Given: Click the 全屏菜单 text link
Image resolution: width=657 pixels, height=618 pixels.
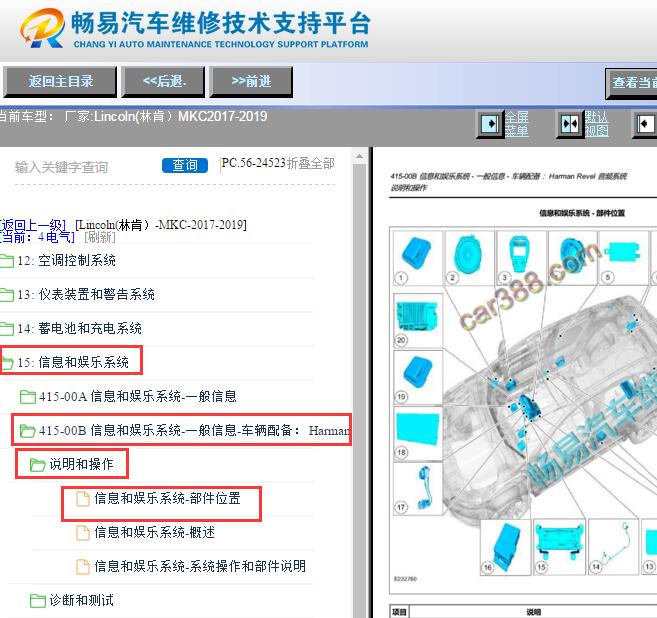Looking at the screenshot, I should click(x=517, y=124).
